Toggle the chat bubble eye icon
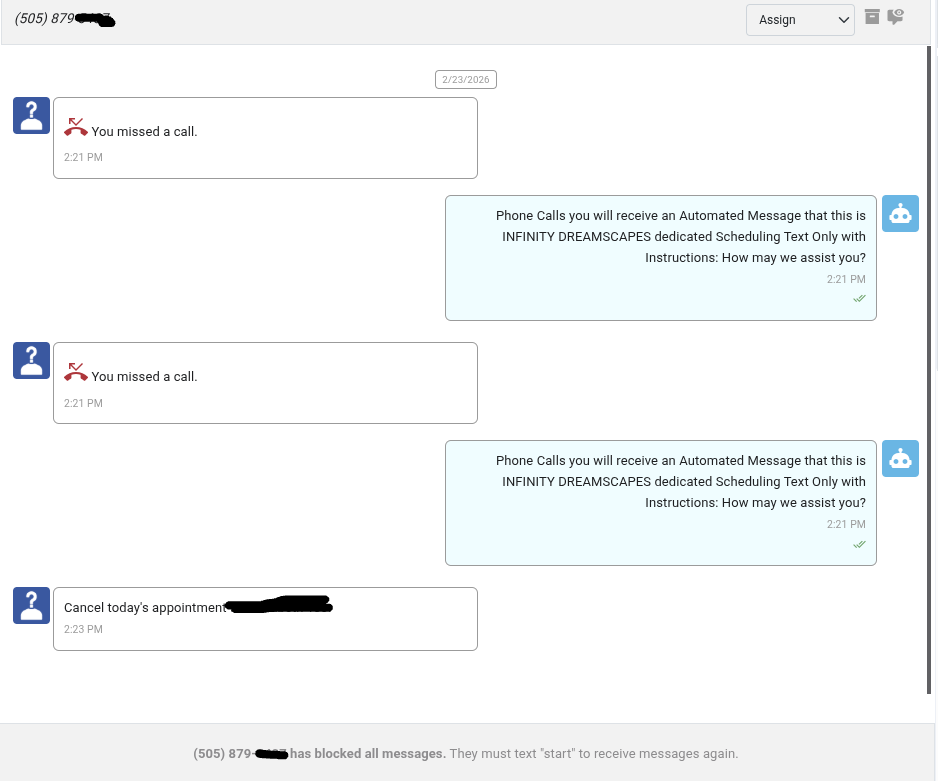Viewport: 938px width, 781px height. point(896,16)
